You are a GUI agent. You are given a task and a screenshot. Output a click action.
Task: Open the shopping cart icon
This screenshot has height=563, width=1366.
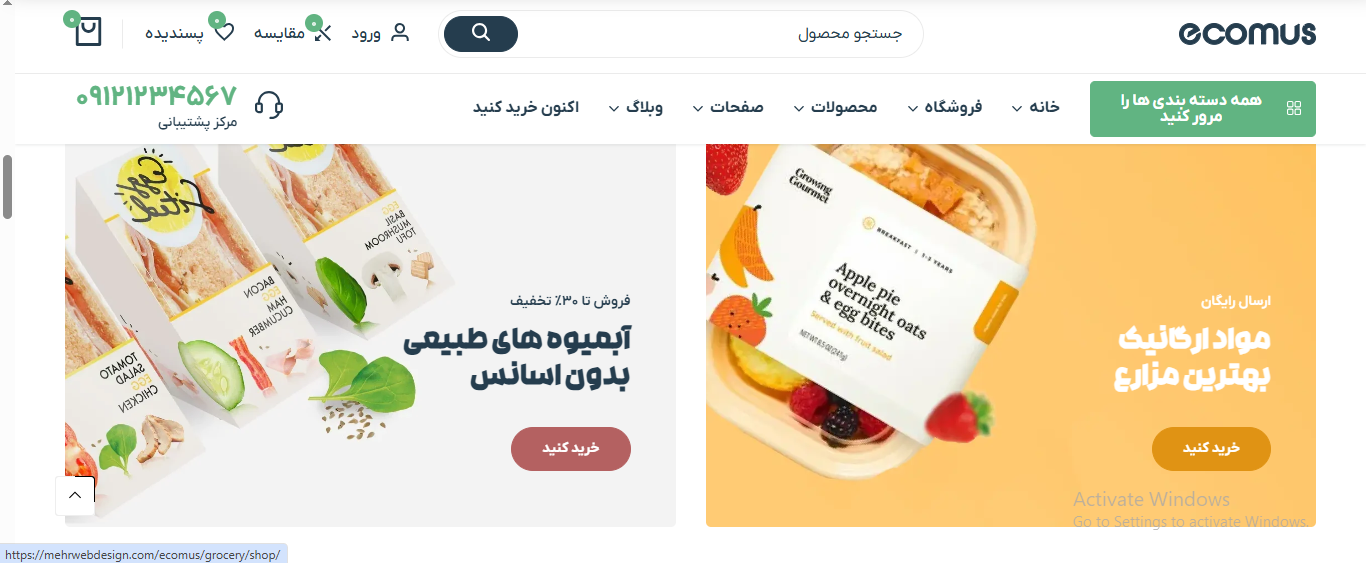point(88,32)
